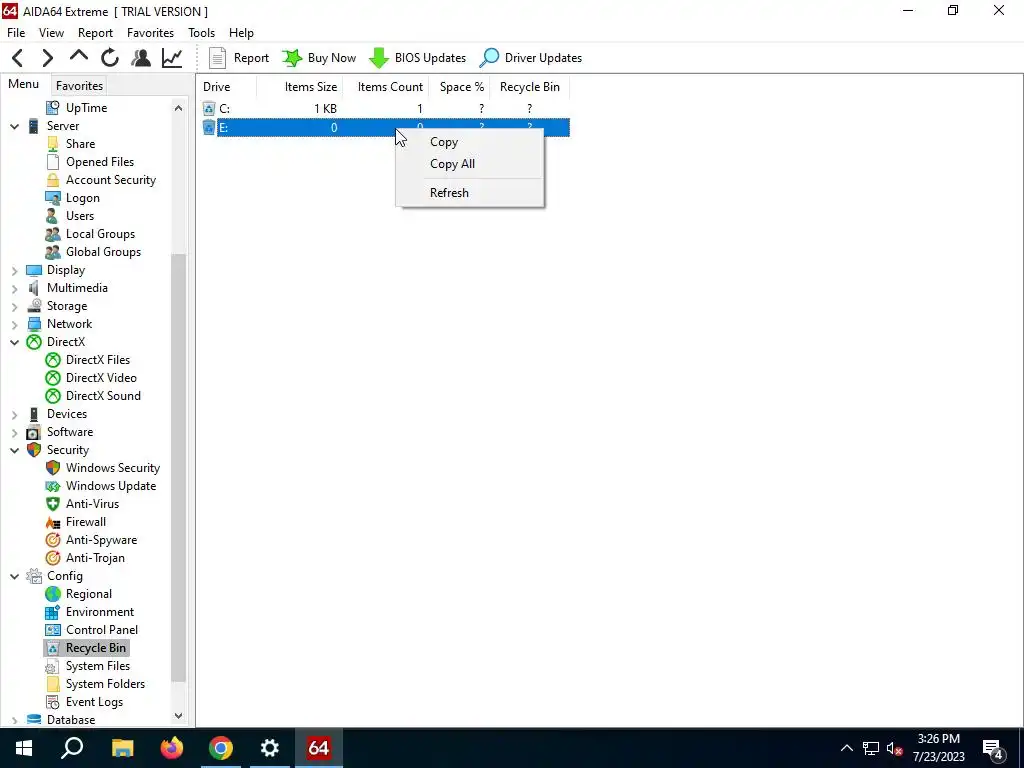Select UpTime in the tree
Screen dimensions: 1024x768
pyautogui.click(x=86, y=108)
